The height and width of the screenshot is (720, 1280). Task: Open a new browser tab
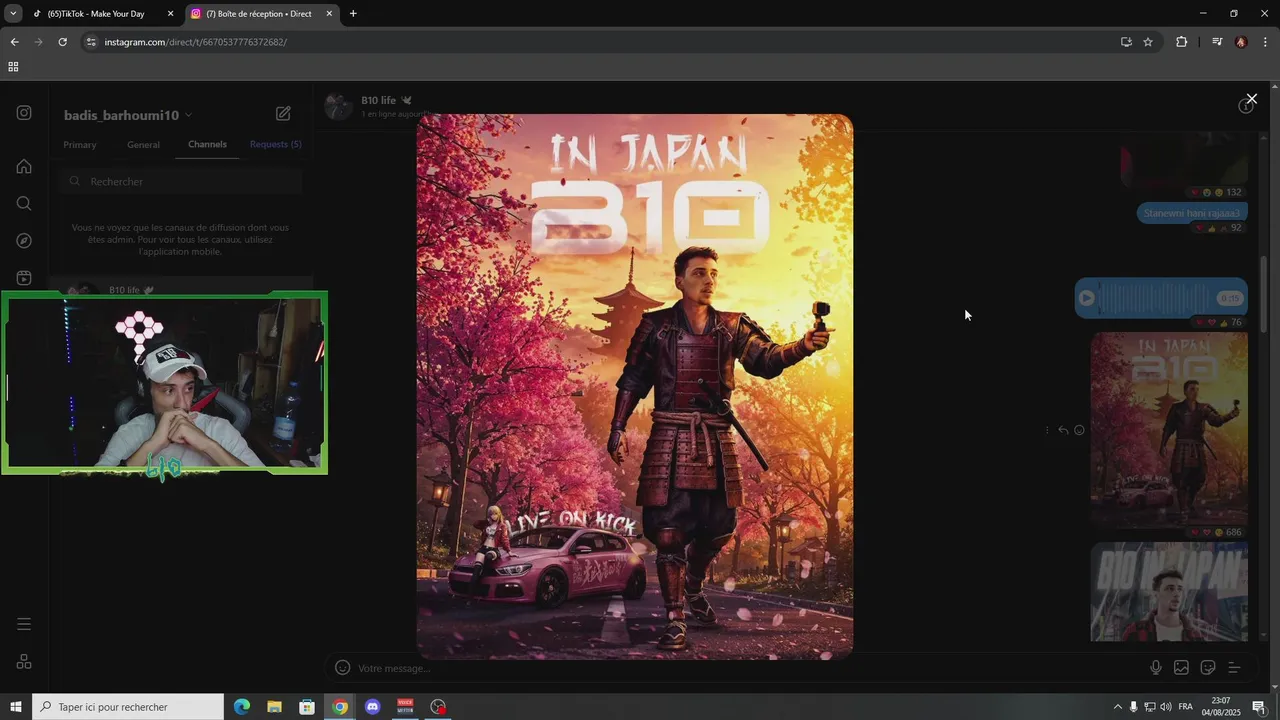pos(353,14)
